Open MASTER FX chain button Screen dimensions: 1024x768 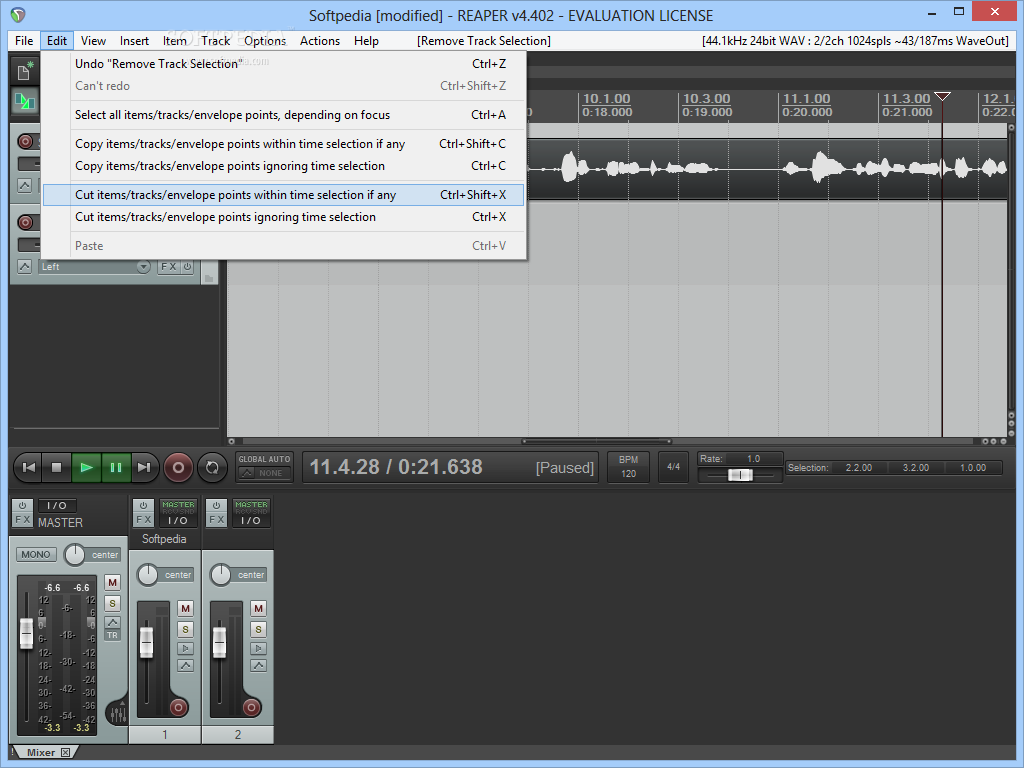click(23, 520)
